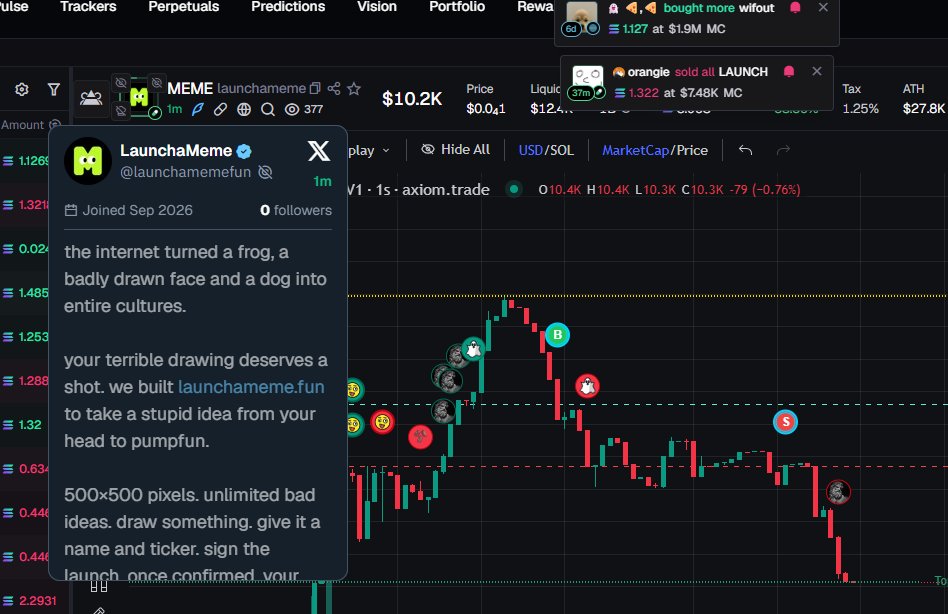Switch chart currency to SOL
This screenshot has width=948, height=614.
(x=562, y=150)
